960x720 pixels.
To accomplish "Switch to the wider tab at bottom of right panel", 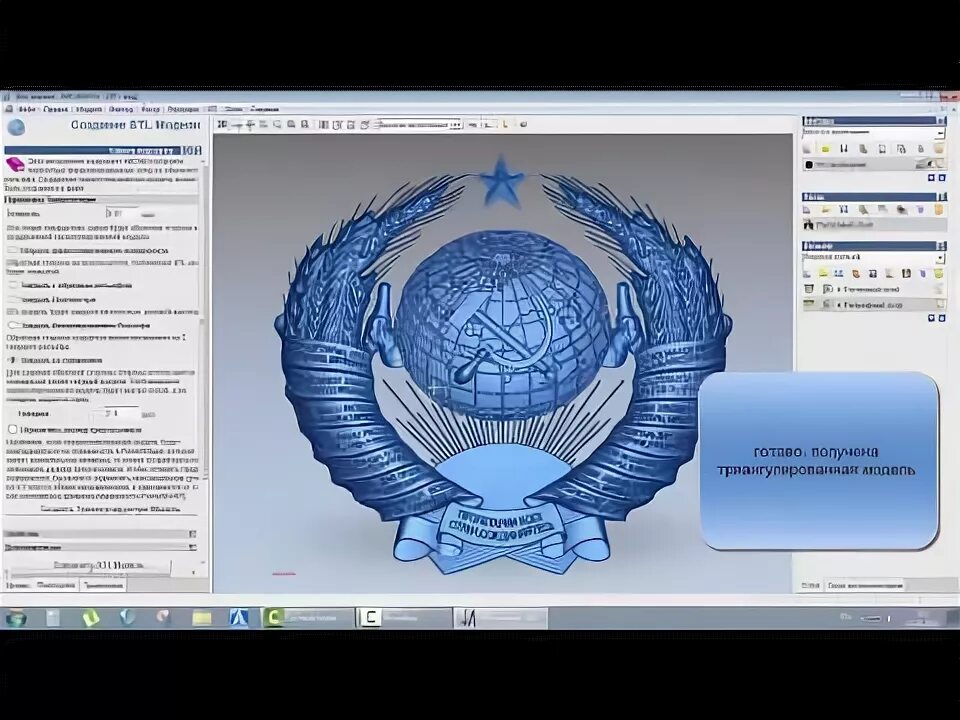I will [x=864, y=586].
